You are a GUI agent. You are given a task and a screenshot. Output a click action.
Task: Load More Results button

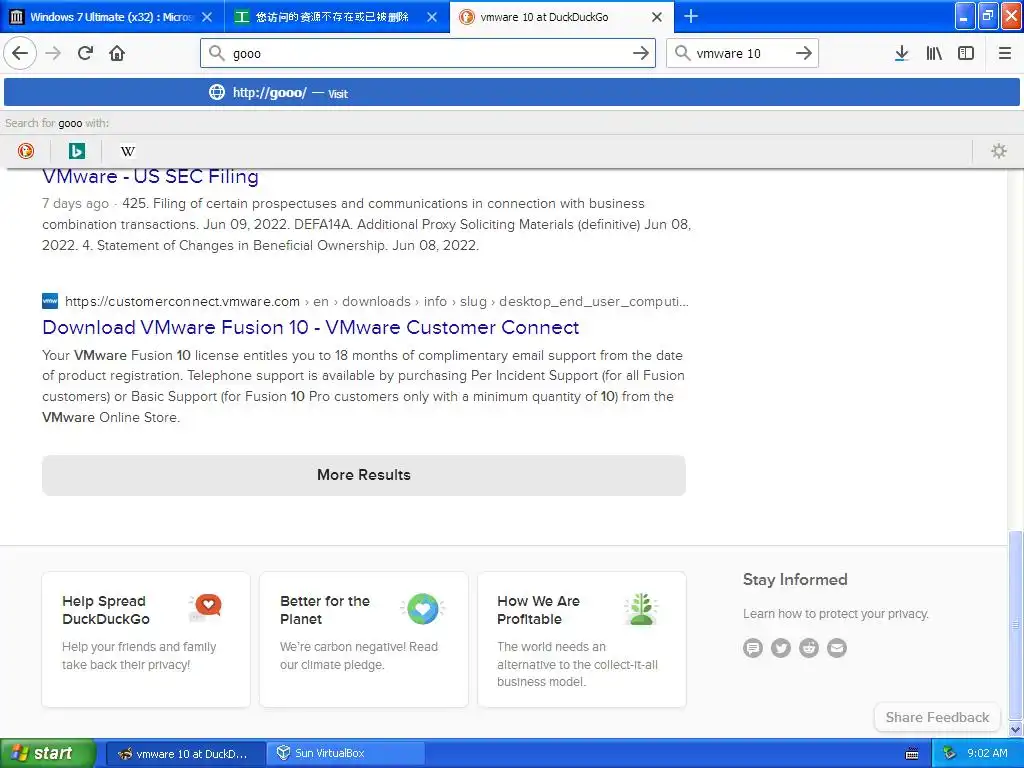point(364,475)
